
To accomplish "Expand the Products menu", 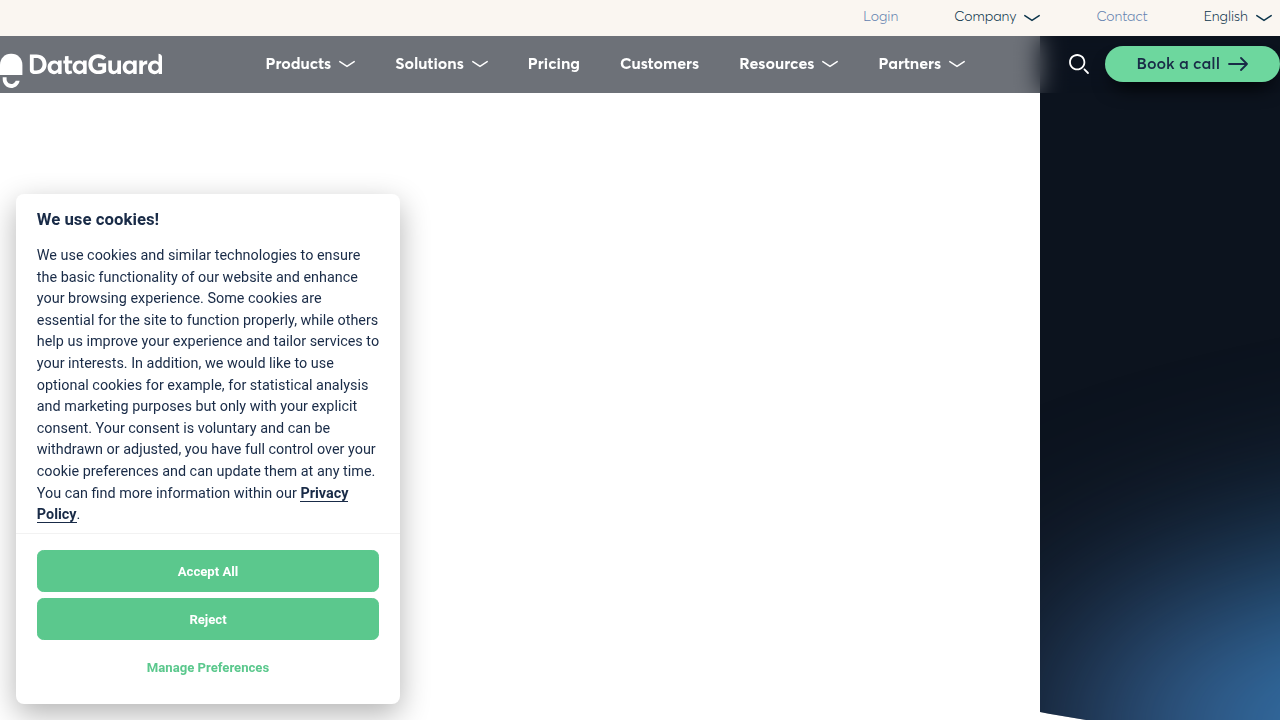I will point(310,64).
